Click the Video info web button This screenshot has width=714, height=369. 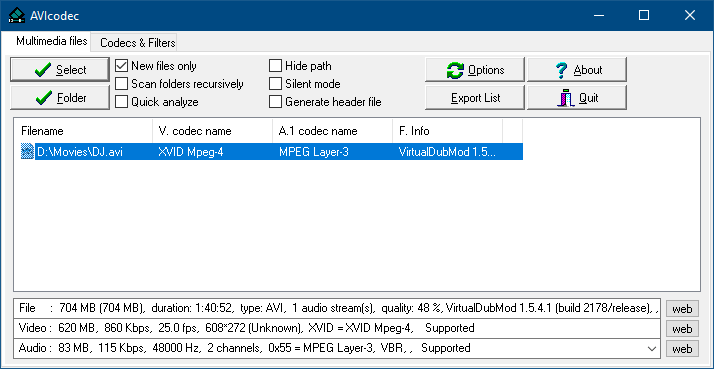pyautogui.click(x=682, y=328)
